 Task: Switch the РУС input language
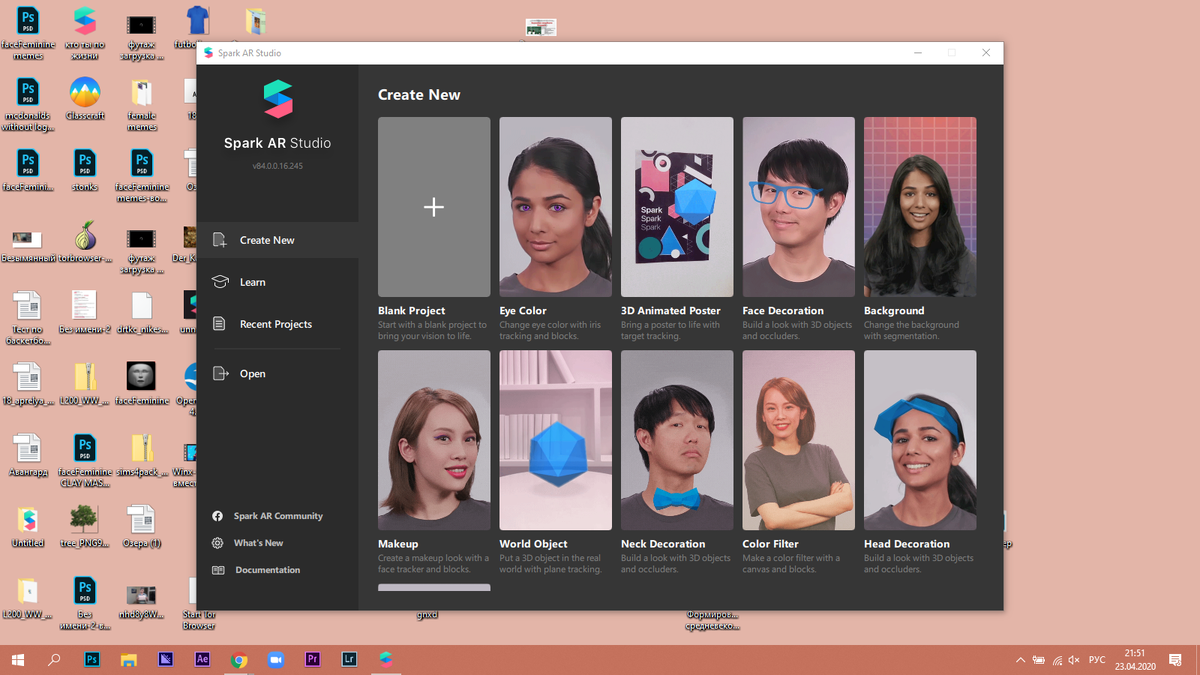(1097, 660)
